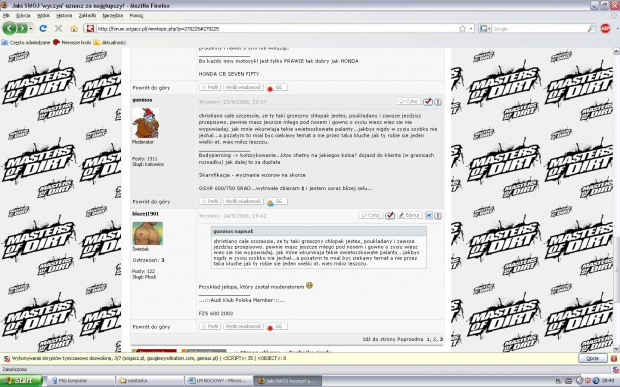
Task: Go to the home page icon
Action: (x=74, y=28)
